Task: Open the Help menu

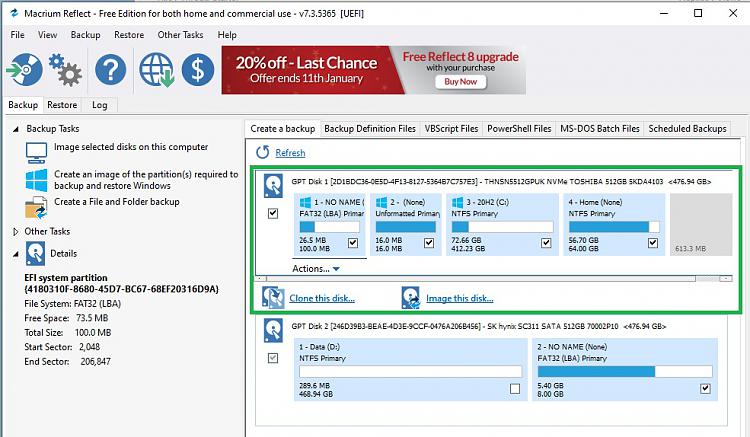Action: pyautogui.click(x=227, y=35)
